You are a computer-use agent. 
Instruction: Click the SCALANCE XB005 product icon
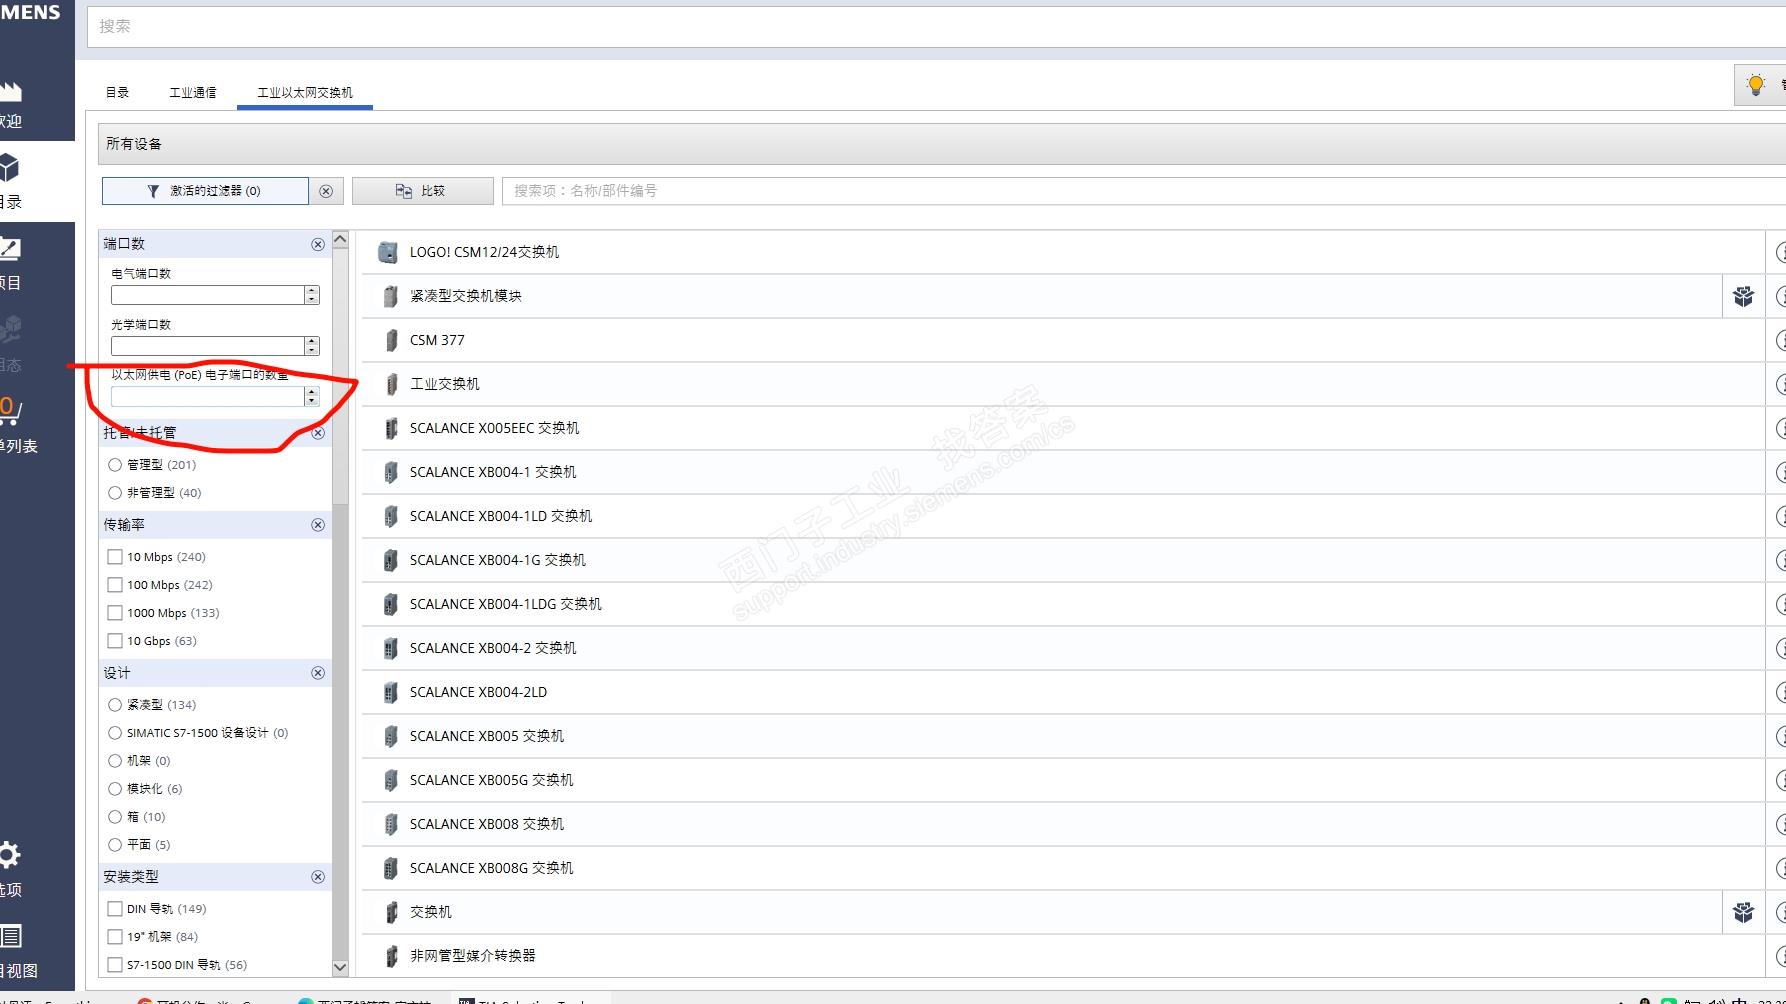[391, 736]
